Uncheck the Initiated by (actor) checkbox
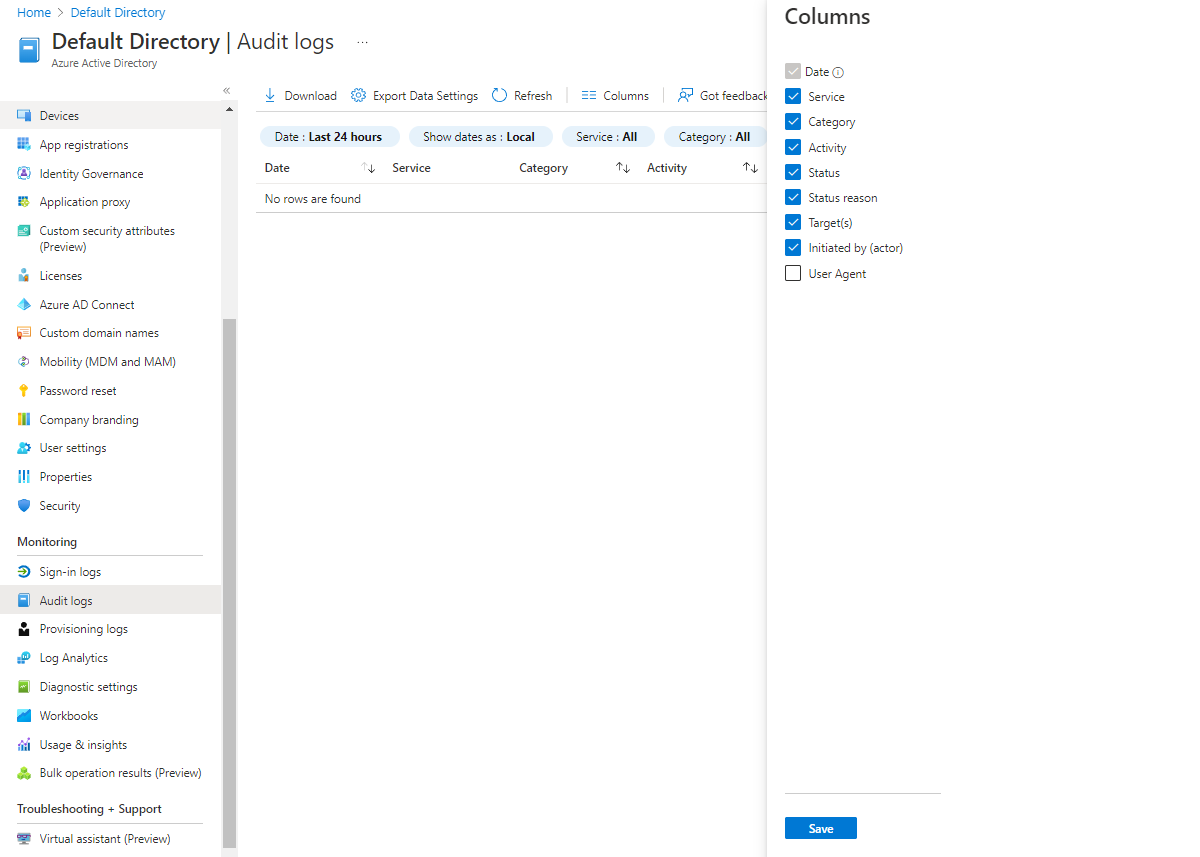The height and width of the screenshot is (857, 1200). pos(793,247)
